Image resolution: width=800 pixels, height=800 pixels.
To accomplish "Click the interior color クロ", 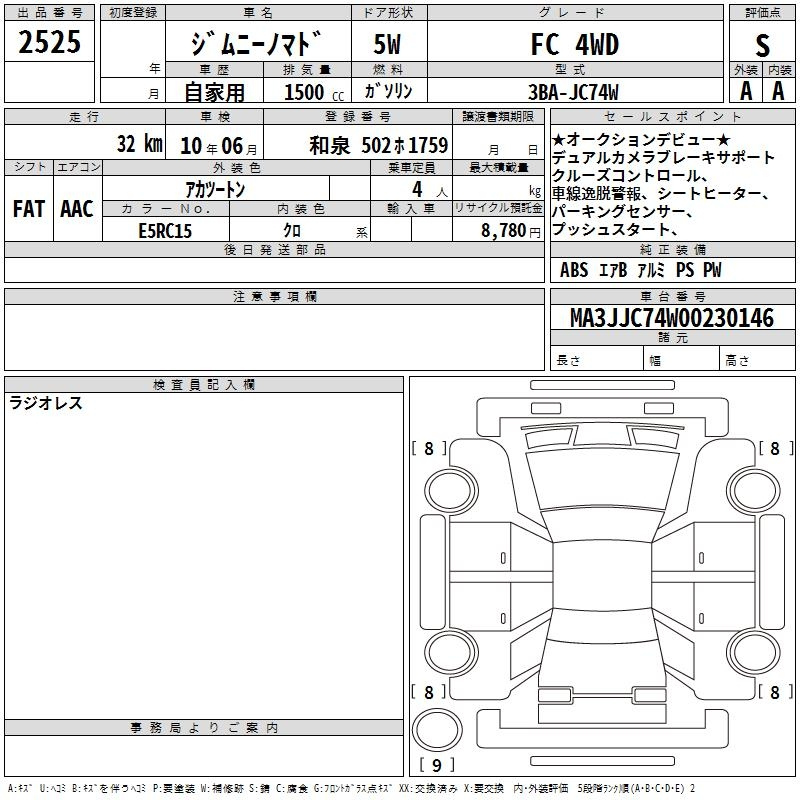I will [x=292, y=231].
